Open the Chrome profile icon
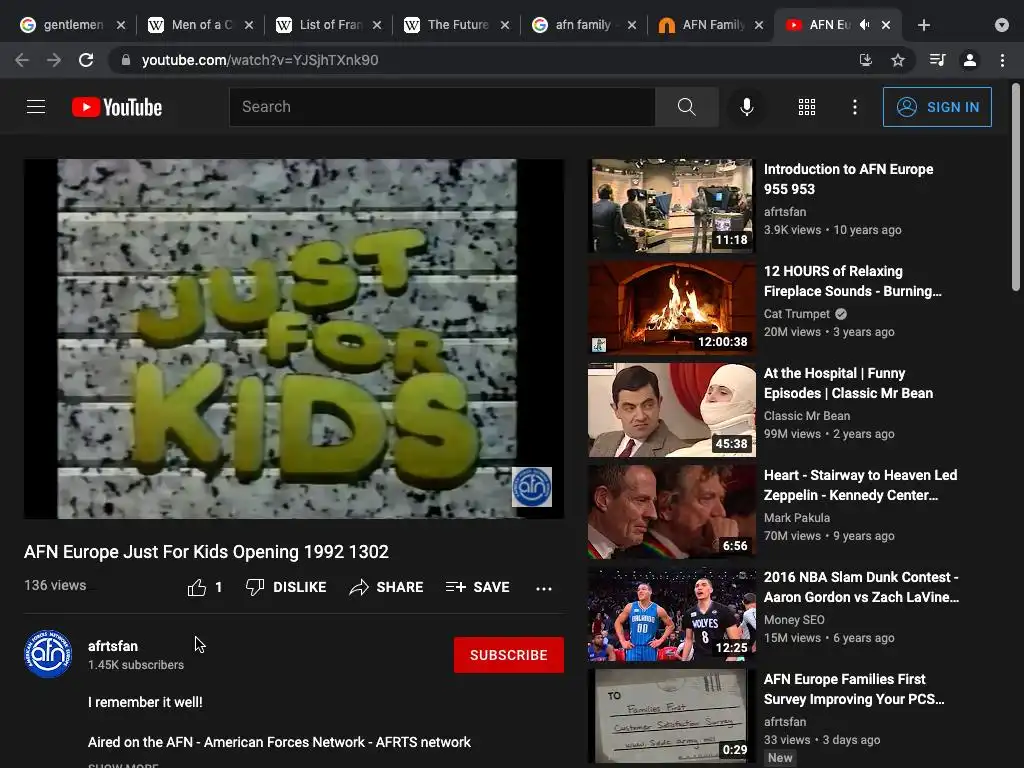Screen dimensions: 1024x768 (x=970, y=60)
